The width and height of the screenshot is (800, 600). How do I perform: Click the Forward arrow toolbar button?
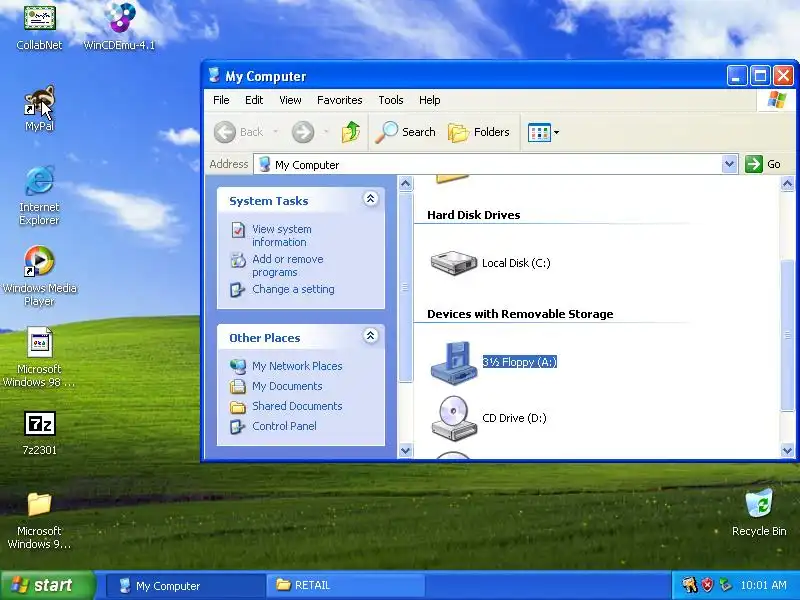tap(303, 132)
